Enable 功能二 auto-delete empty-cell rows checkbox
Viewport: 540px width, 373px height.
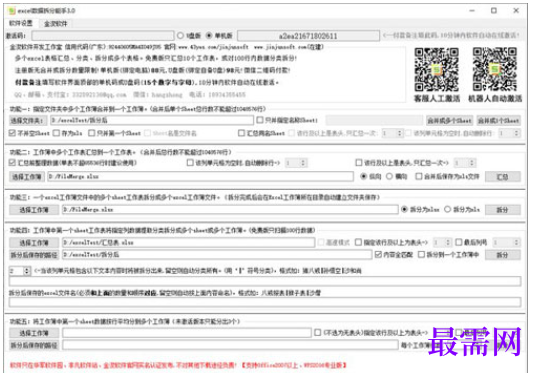(x=190, y=163)
